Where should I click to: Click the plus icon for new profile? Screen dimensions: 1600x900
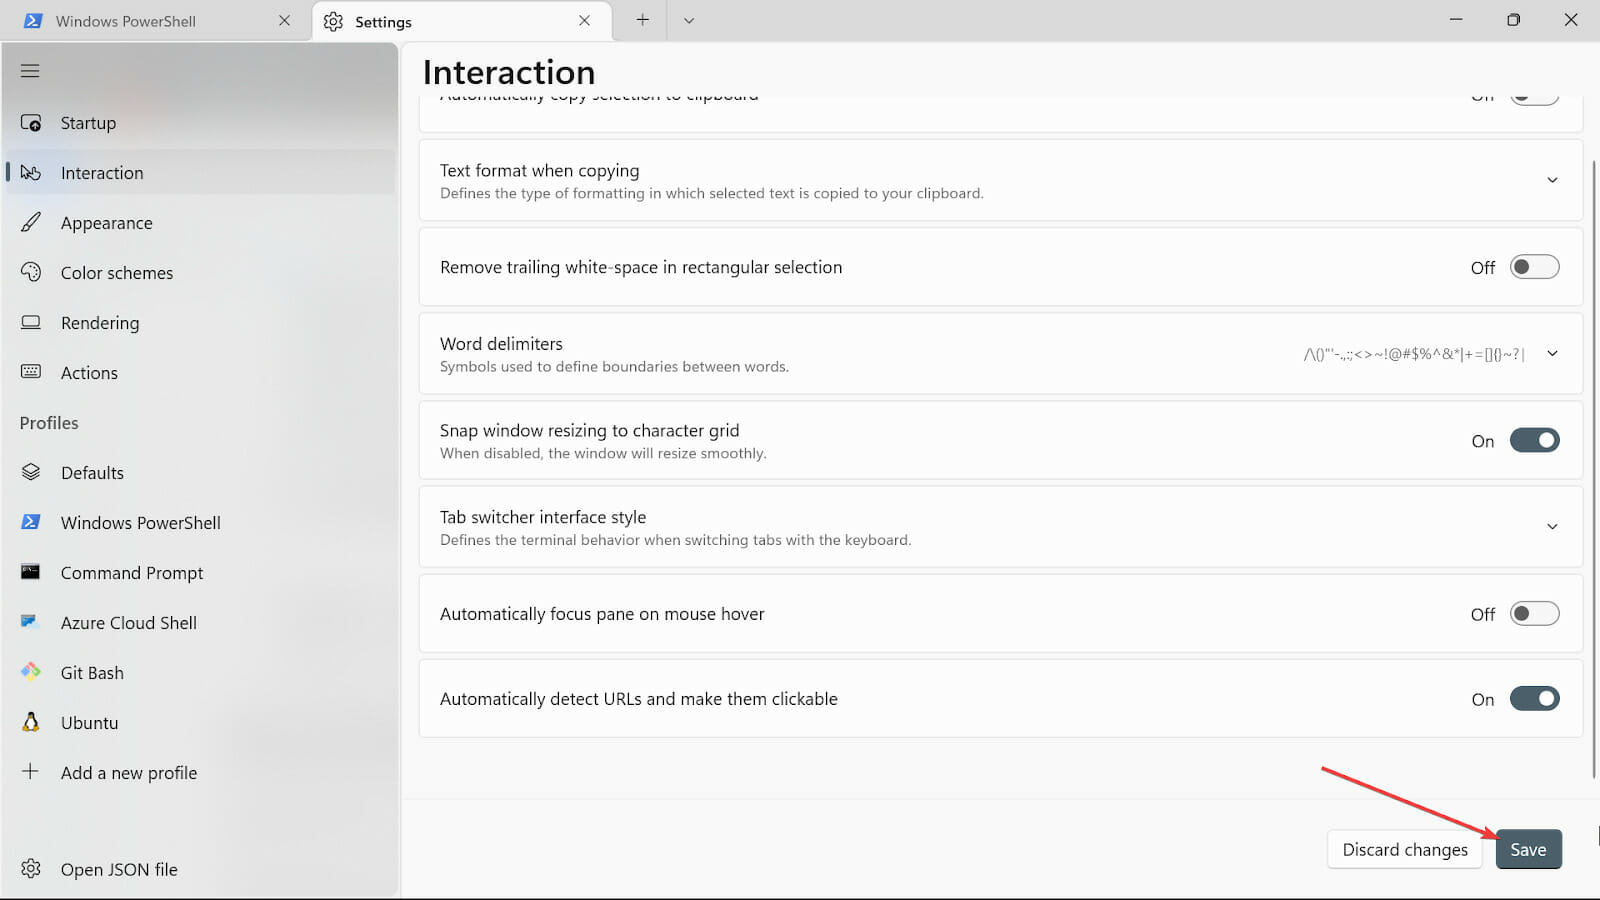(31, 772)
